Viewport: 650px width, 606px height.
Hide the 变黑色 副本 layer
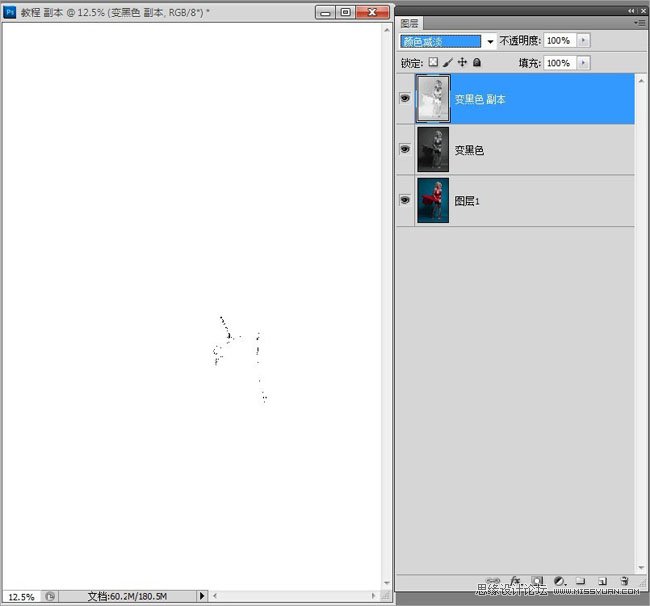(x=405, y=98)
